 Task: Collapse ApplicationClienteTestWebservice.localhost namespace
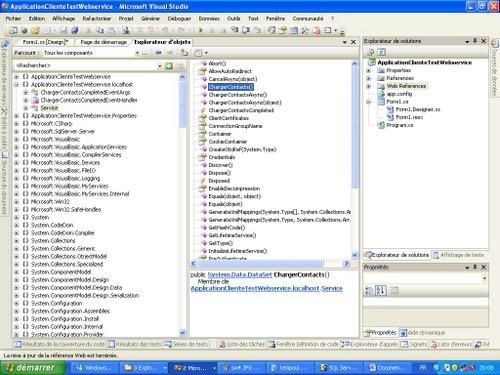(16, 84)
